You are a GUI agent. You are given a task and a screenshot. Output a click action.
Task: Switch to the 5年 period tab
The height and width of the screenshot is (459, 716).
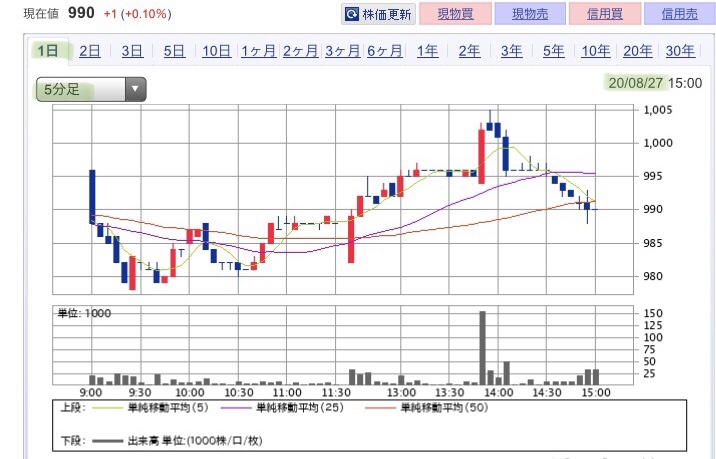tap(553, 51)
